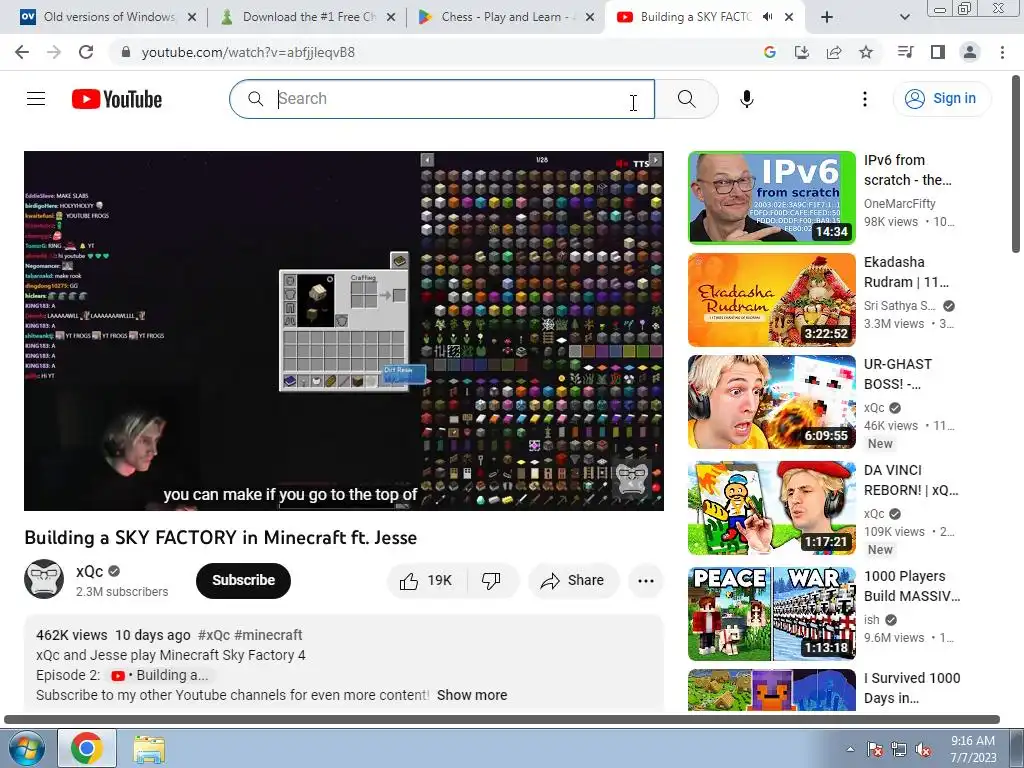This screenshot has height=768, width=1024.
Task: Go to the YouTube home logo
Action: (117, 99)
